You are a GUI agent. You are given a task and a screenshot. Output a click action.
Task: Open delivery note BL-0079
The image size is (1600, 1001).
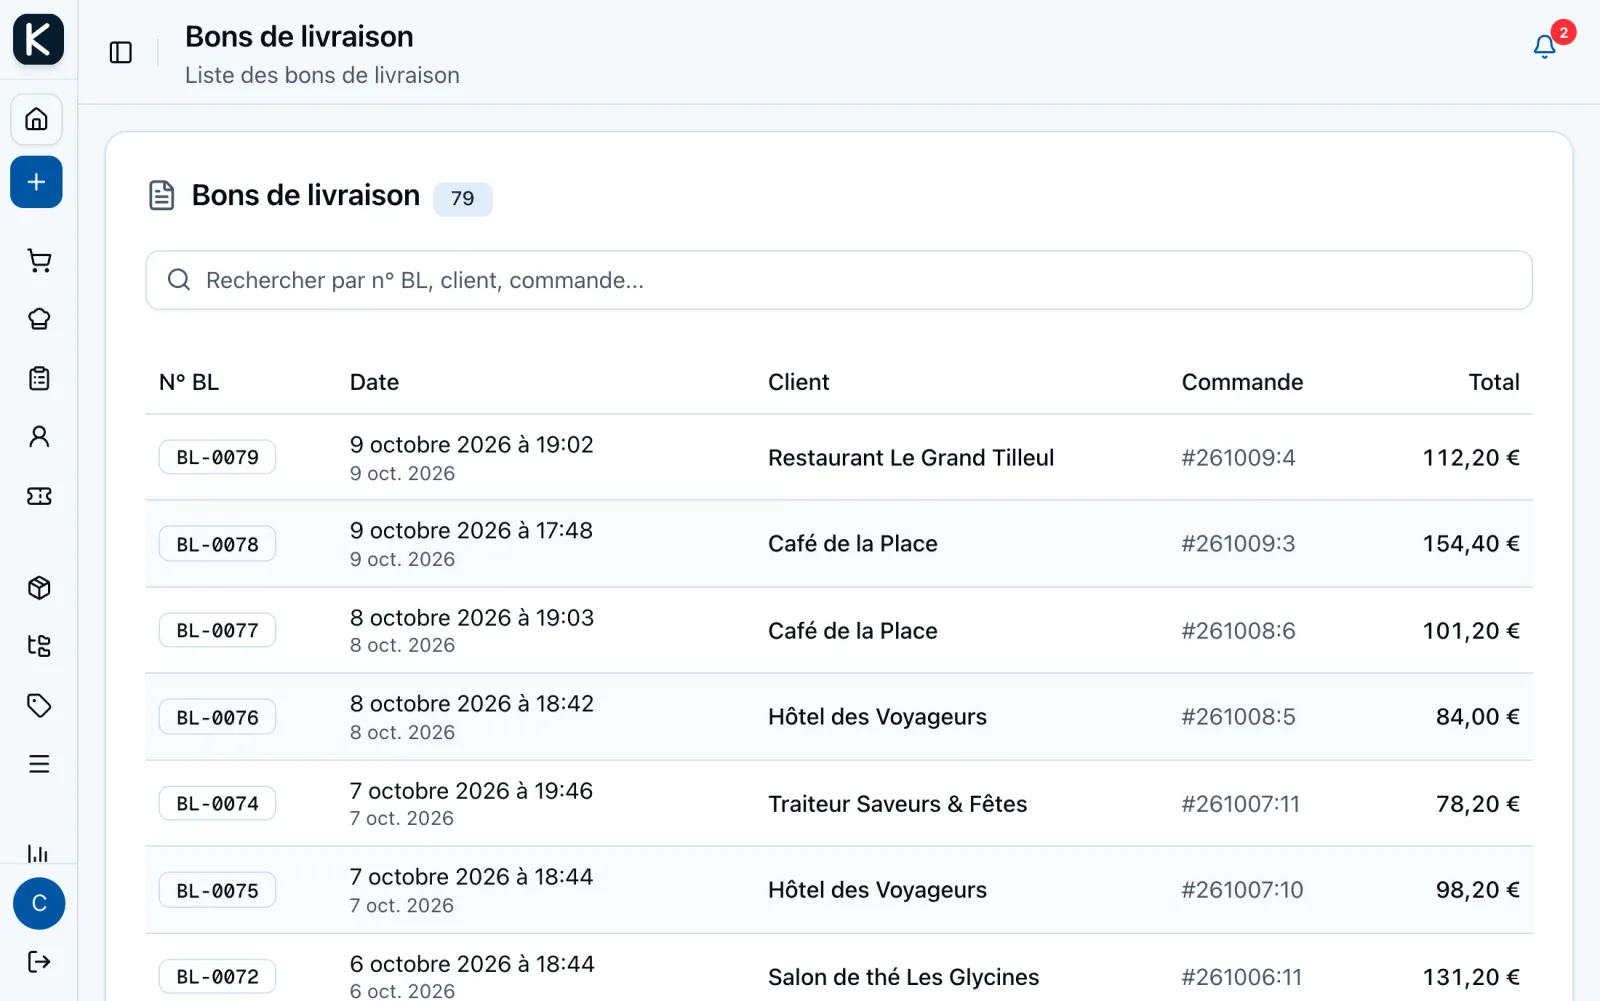point(217,457)
